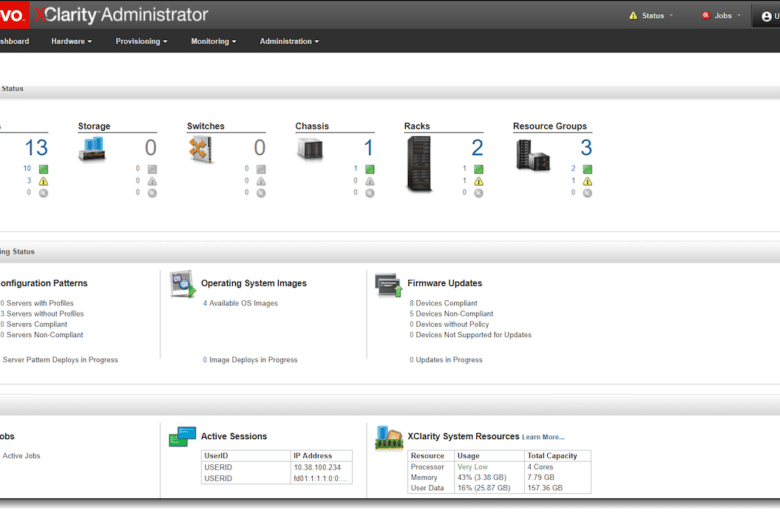Open Servers Compliant link
Viewport: 780px width, 516px height.
coord(34,324)
